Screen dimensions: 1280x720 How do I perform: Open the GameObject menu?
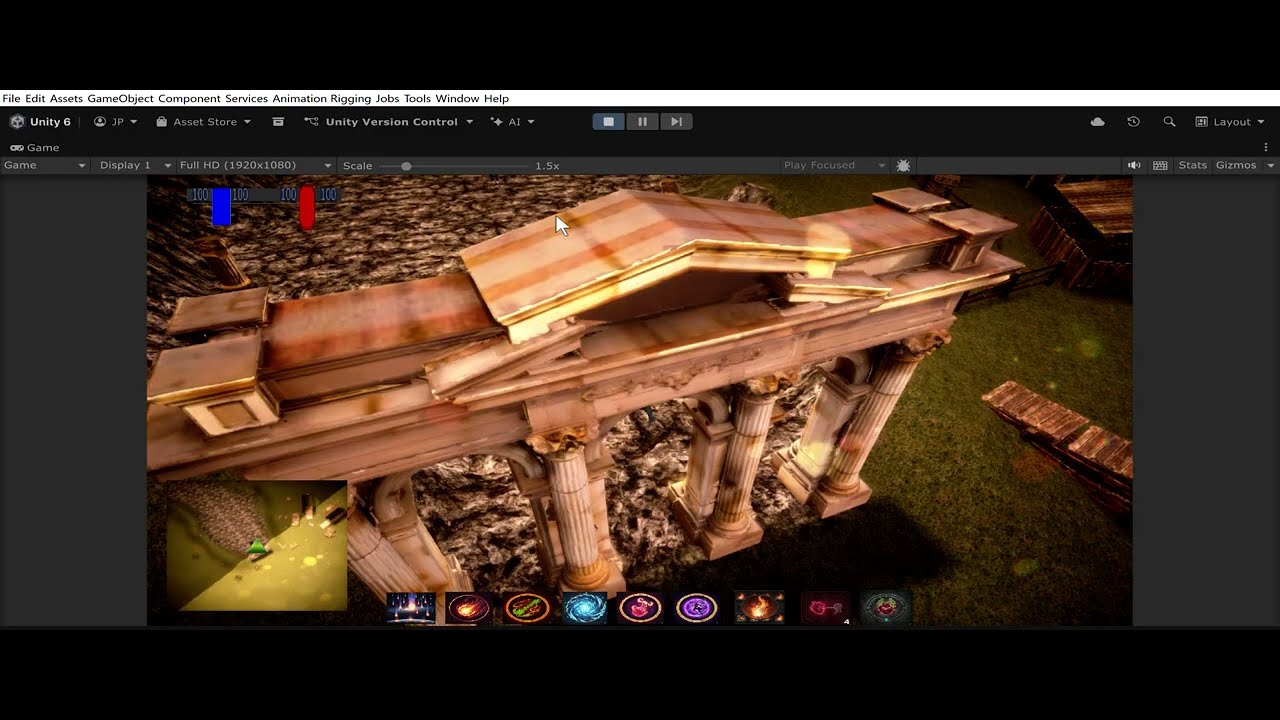tap(120, 99)
